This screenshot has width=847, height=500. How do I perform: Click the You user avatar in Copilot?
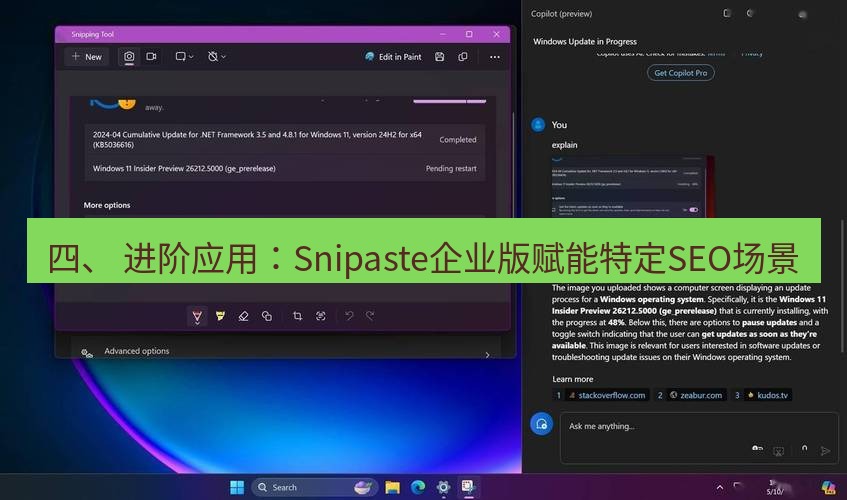coord(538,125)
